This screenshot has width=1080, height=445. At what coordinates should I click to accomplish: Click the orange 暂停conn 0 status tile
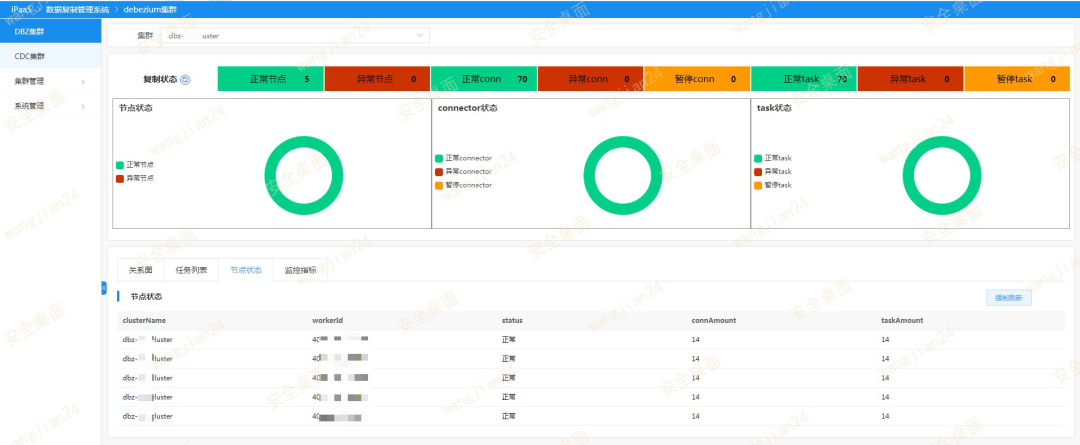tap(697, 79)
